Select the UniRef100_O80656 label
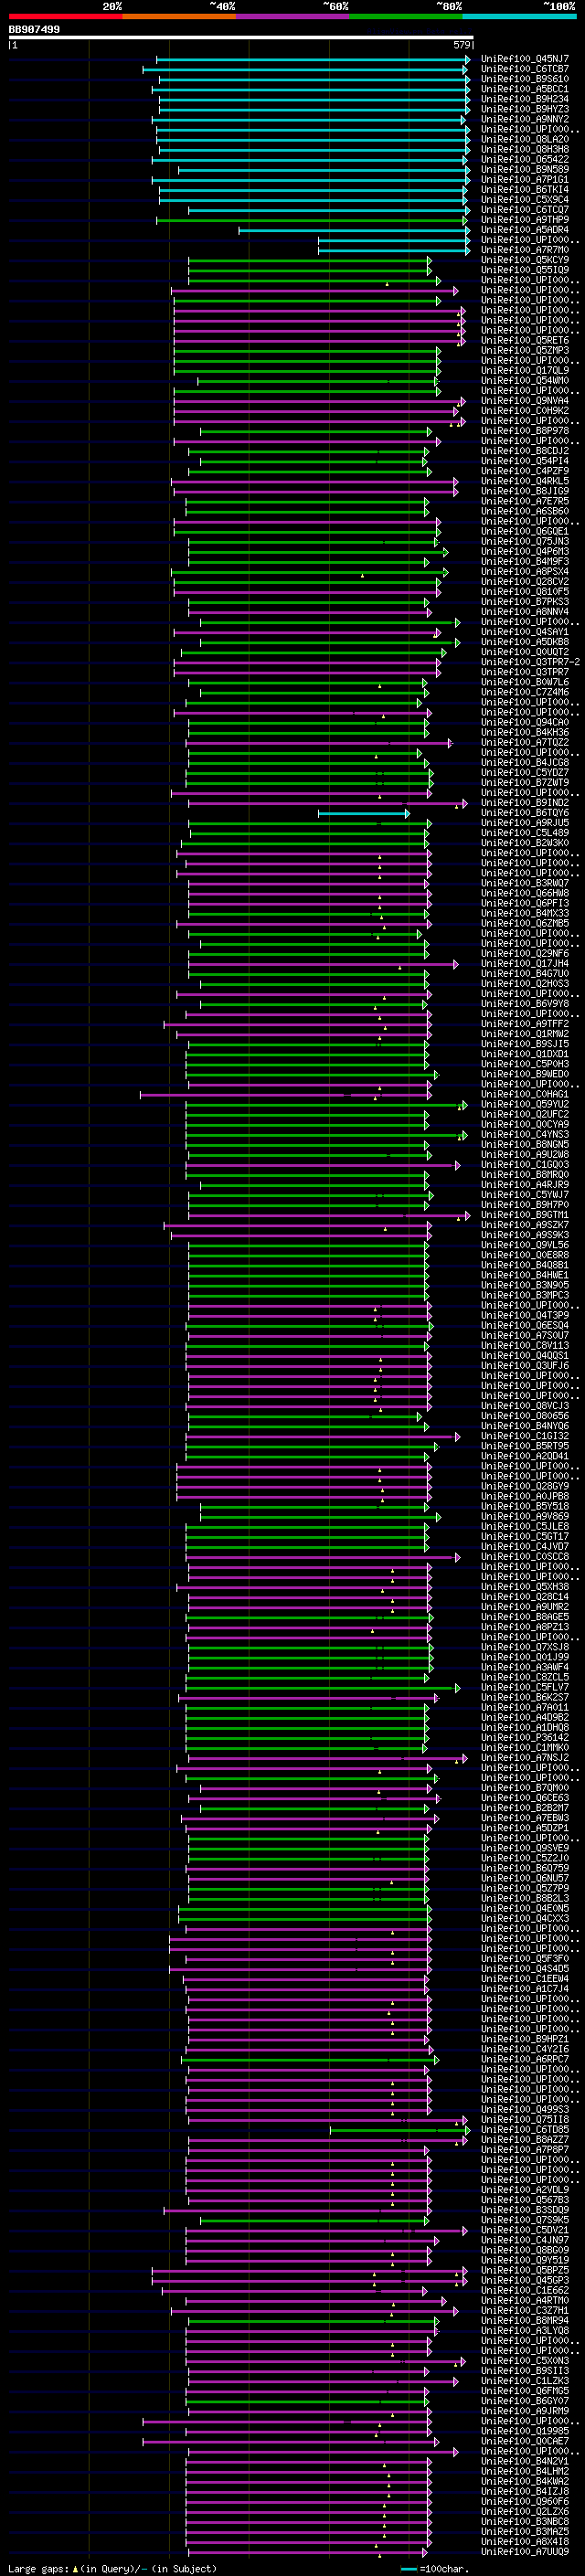 click(525, 1415)
